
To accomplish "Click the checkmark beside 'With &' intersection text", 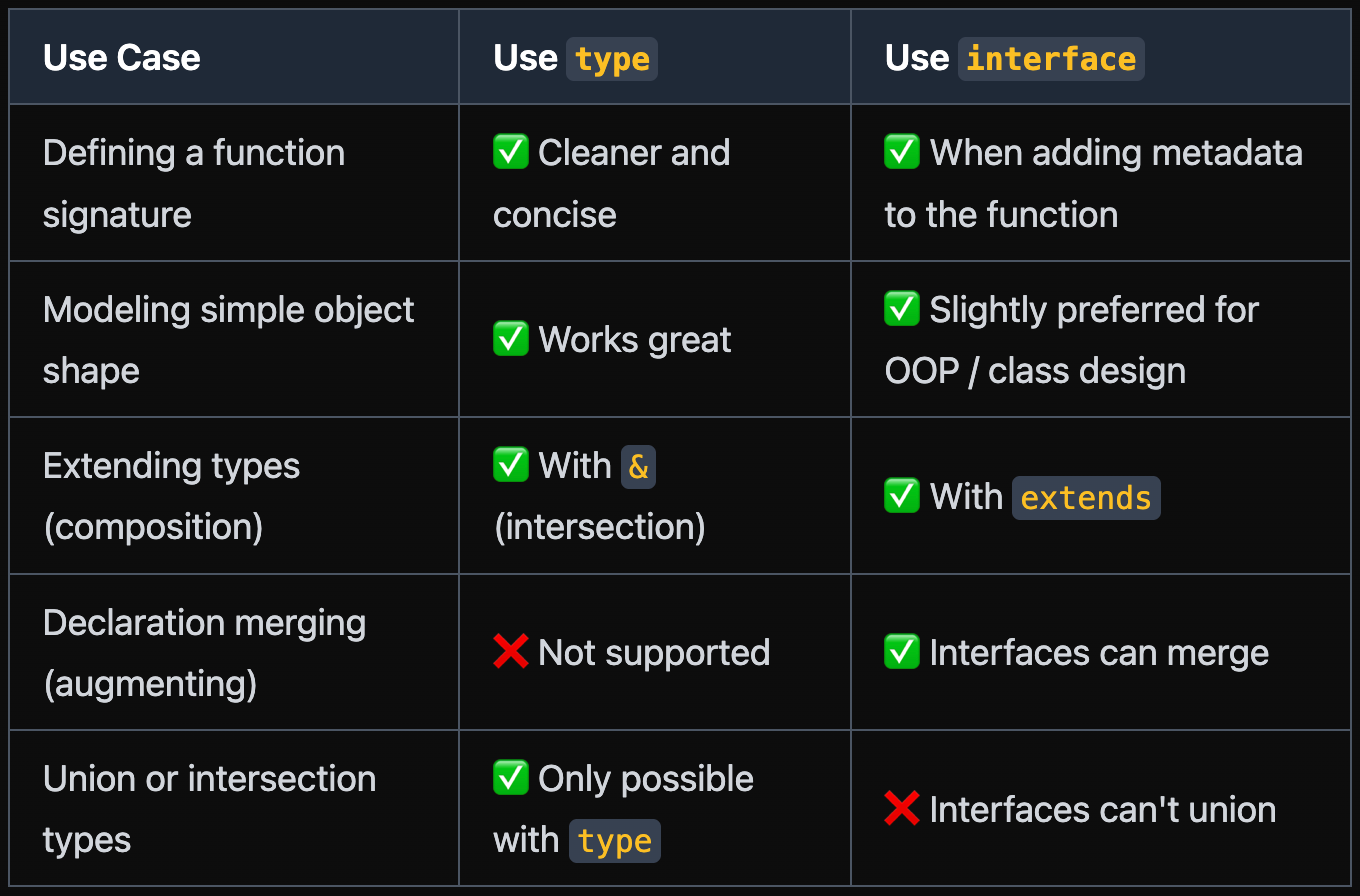I will coord(510,465).
